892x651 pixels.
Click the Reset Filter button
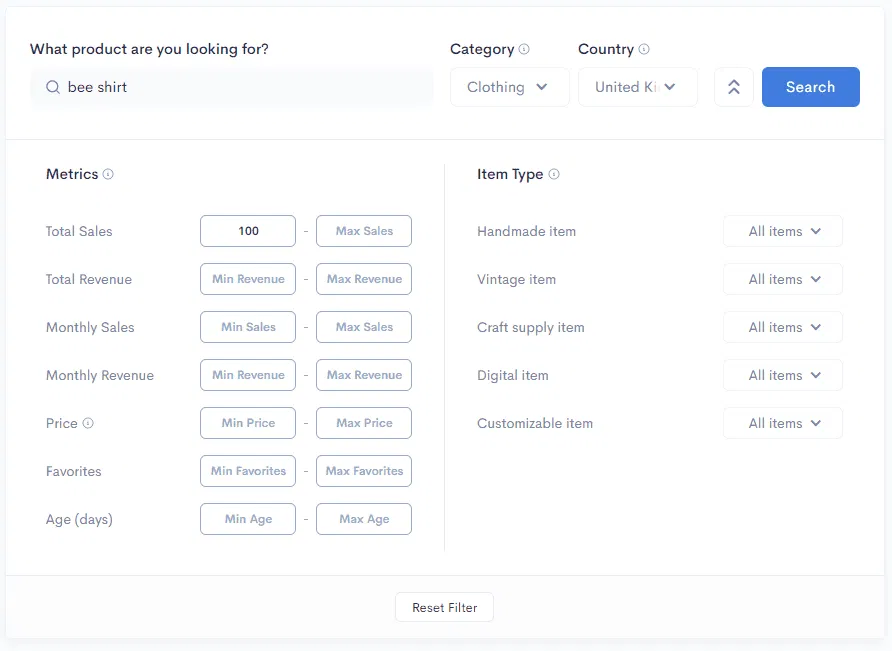pyautogui.click(x=444, y=607)
